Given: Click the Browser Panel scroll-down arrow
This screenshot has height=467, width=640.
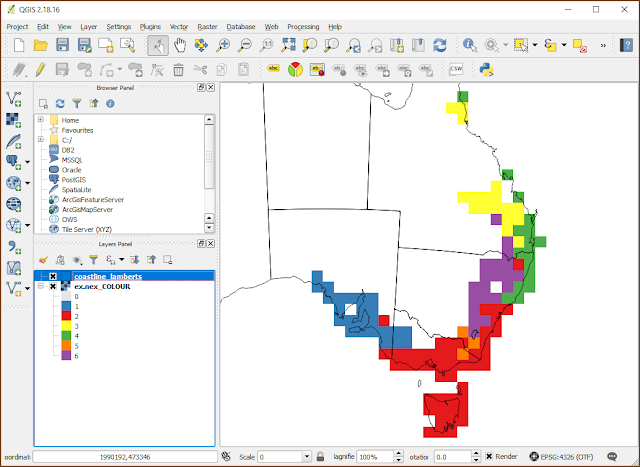Looking at the screenshot, I should point(209,227).
